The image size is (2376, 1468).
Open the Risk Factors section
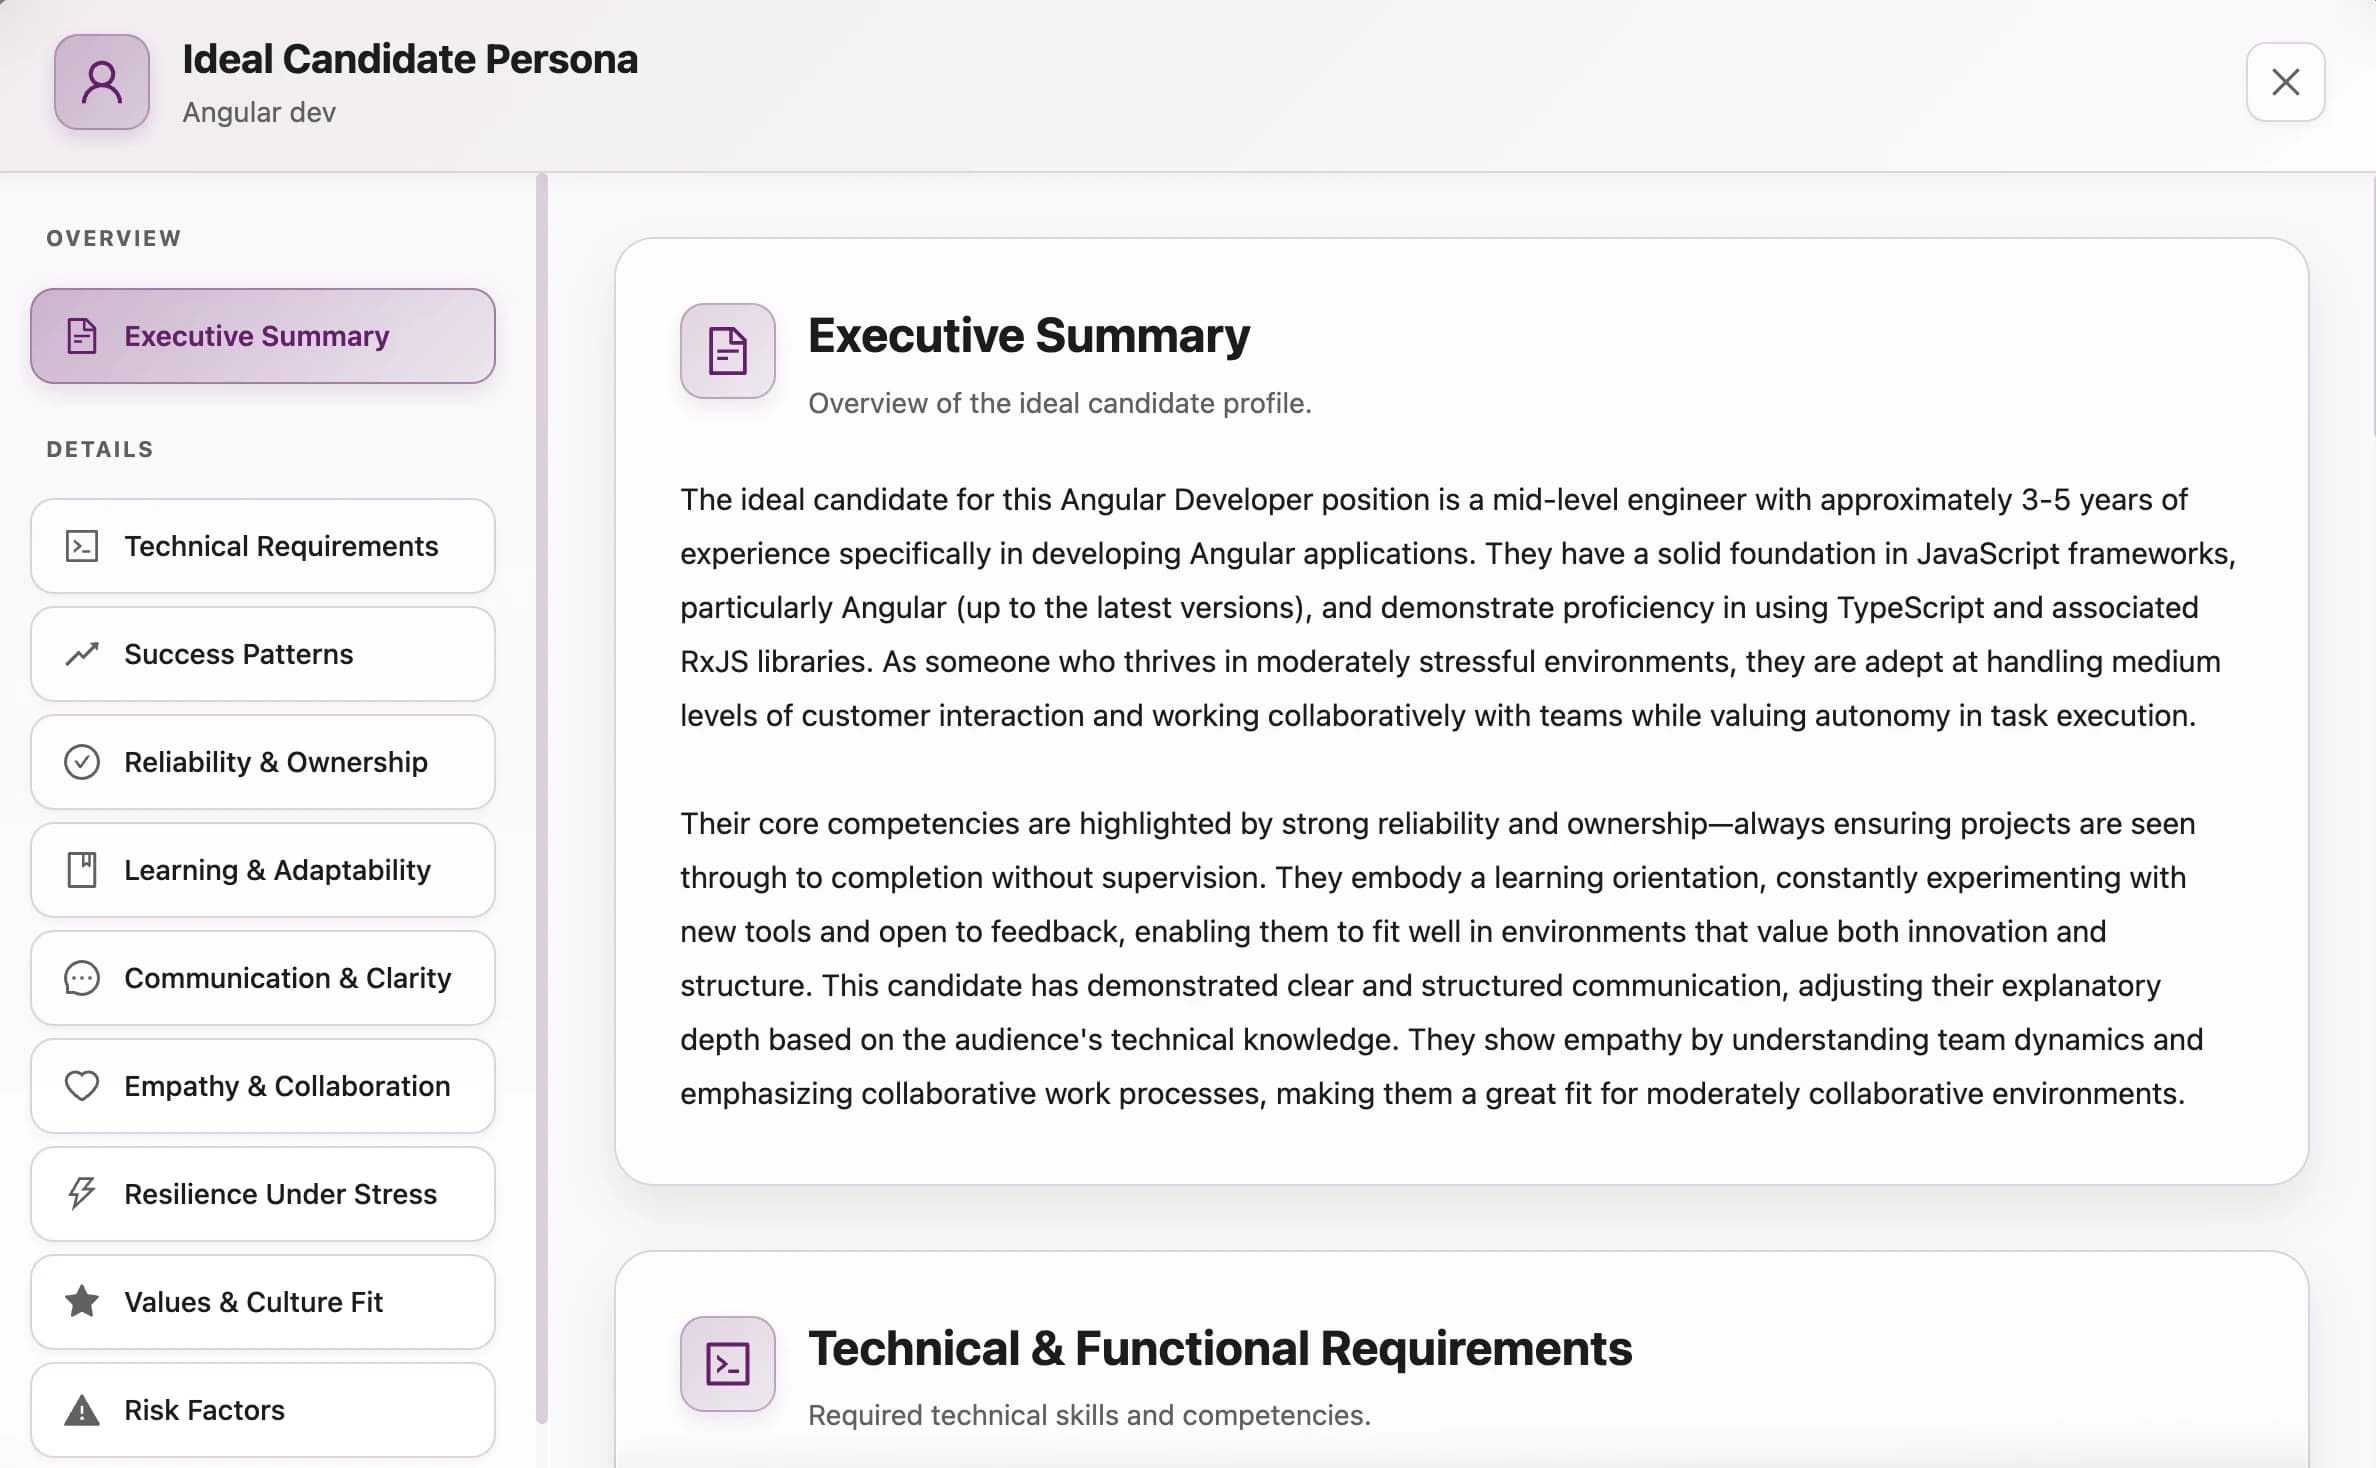point(262,1410)
